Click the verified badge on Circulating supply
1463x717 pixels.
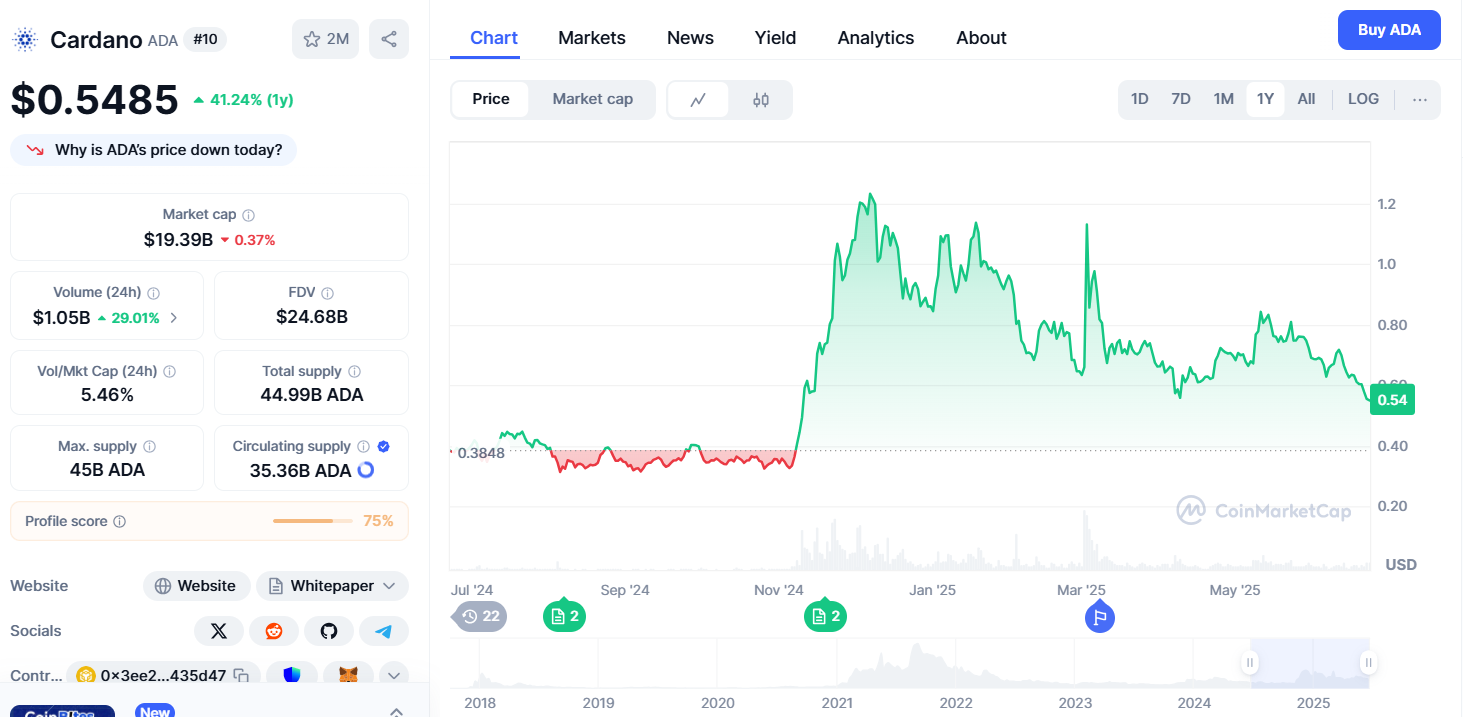[384, 447]
